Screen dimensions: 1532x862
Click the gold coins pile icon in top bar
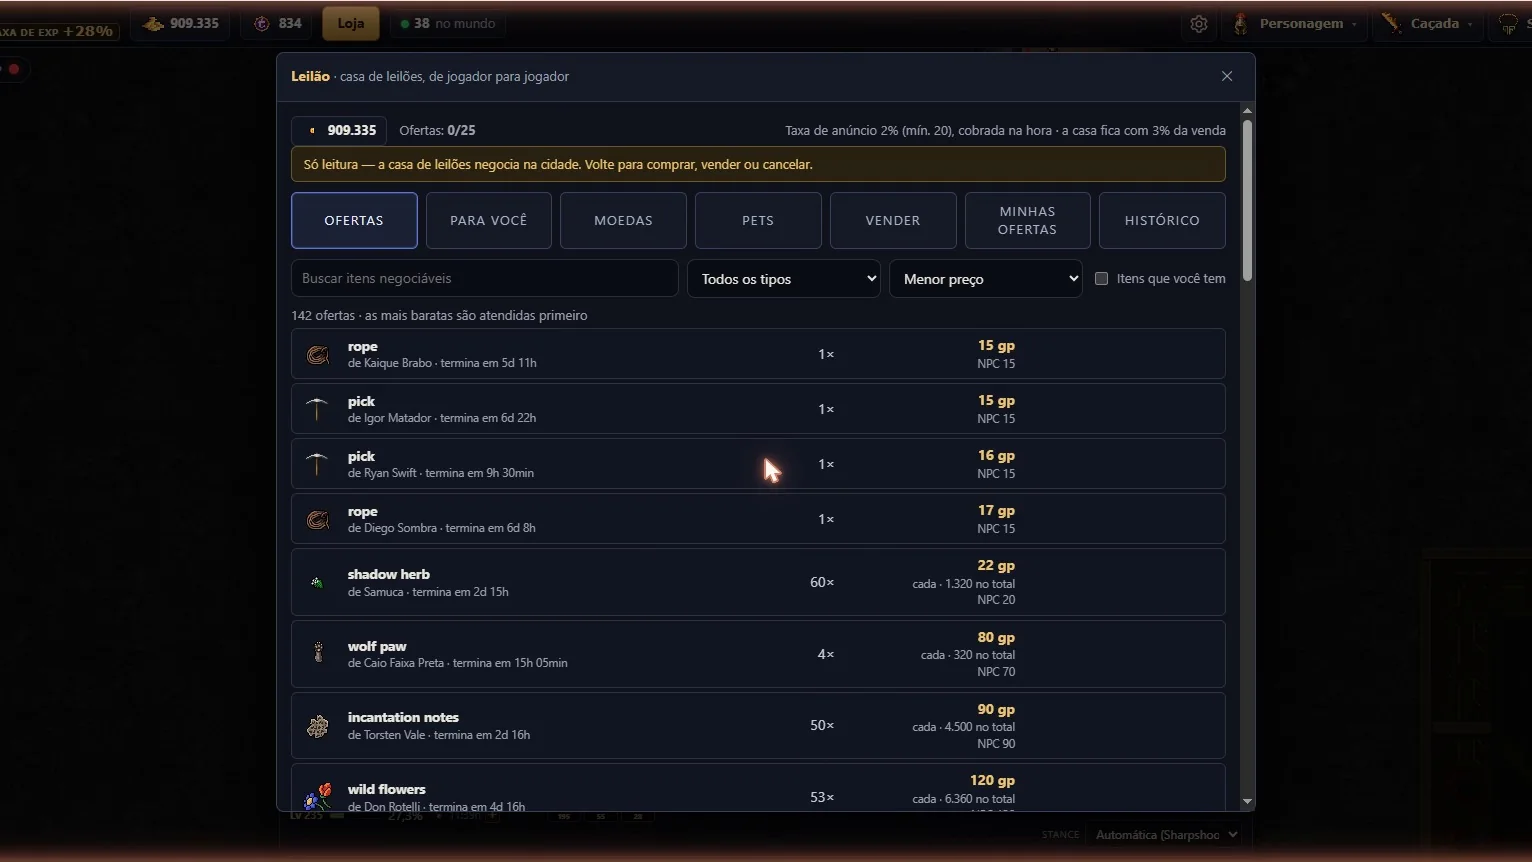point(153,23)
